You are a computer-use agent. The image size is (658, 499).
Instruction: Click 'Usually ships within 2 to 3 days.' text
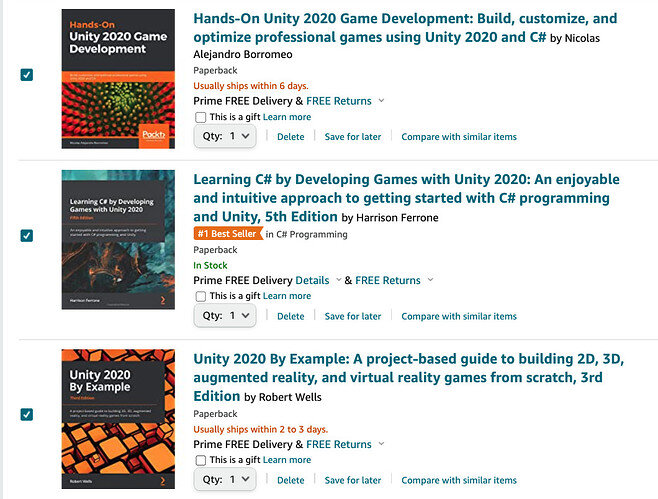click(x=261, y=429)
